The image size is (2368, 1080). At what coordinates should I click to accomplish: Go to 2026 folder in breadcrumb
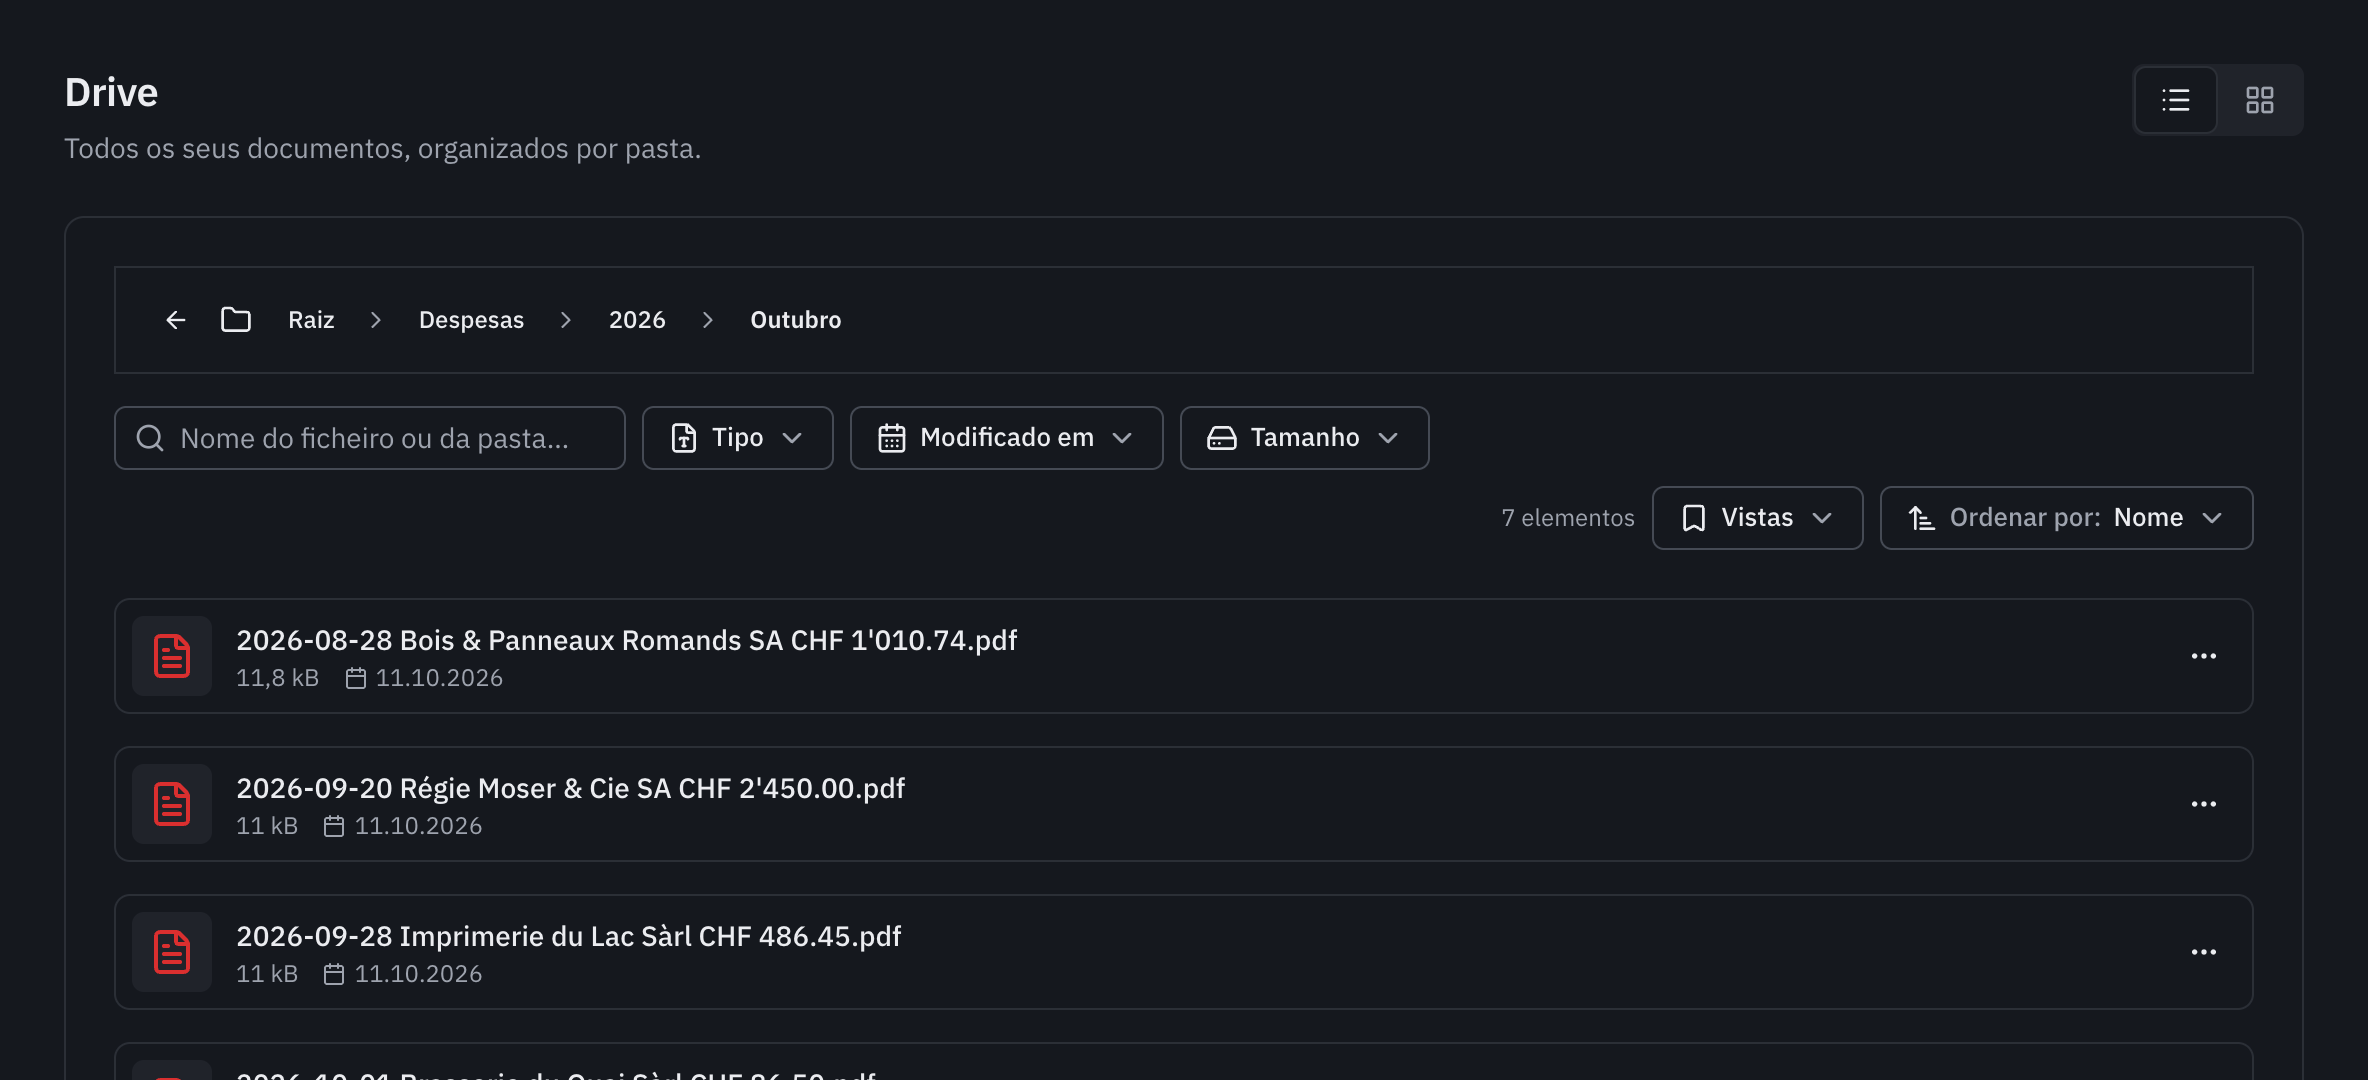pos(637,320)
